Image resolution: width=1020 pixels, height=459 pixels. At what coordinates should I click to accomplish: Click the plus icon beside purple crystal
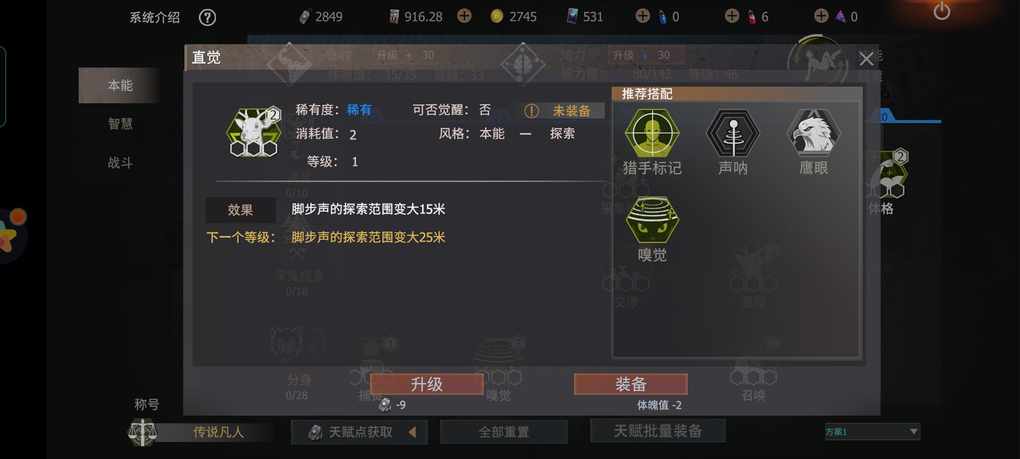[x=822, y=16]
